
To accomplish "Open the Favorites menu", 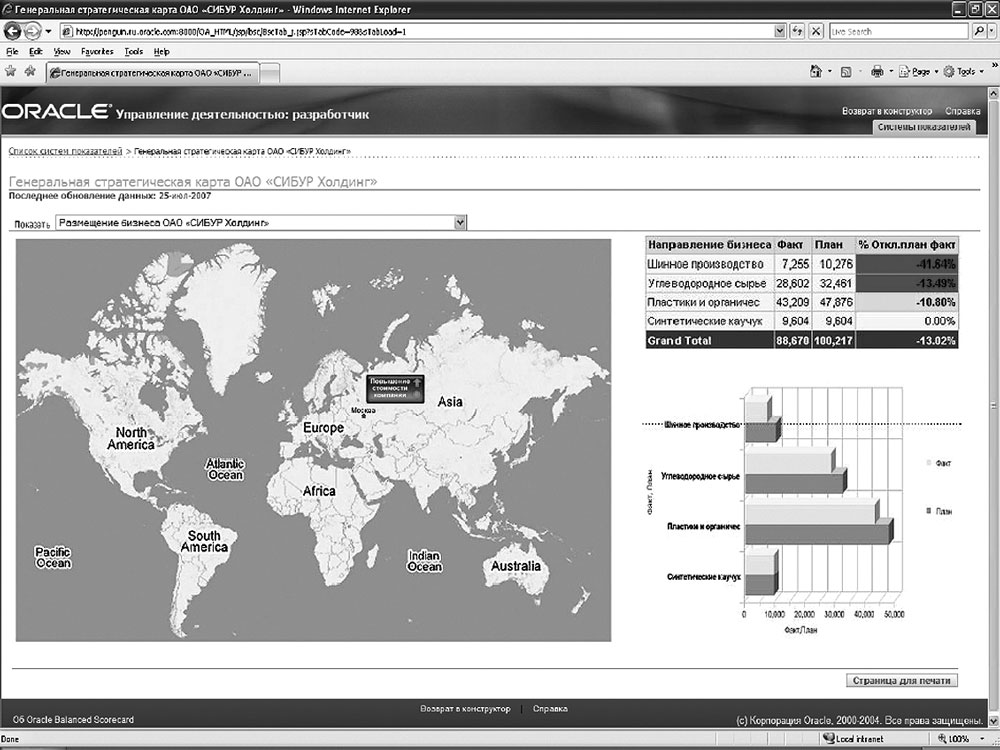I will pyautogui.click(x=97, y=52).
